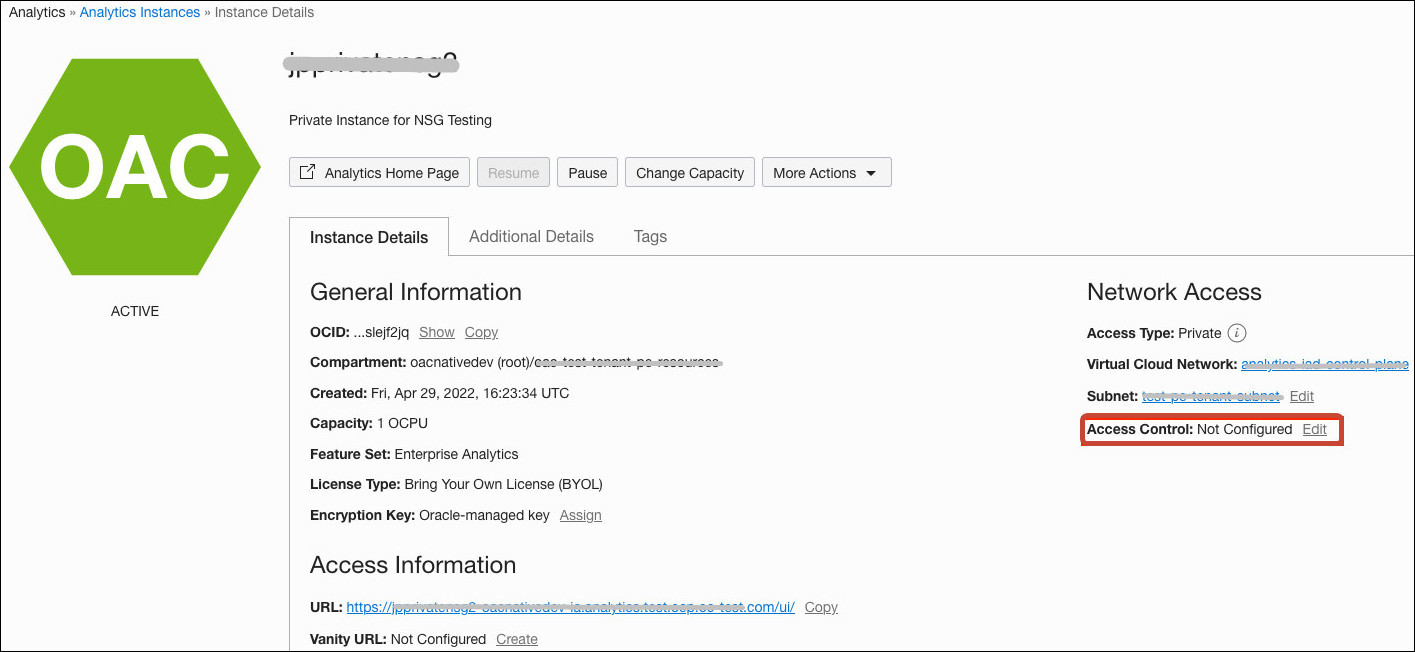Open the instance URL link
The height and width of the screenshot is (652, 1415).
click(571, 607)
